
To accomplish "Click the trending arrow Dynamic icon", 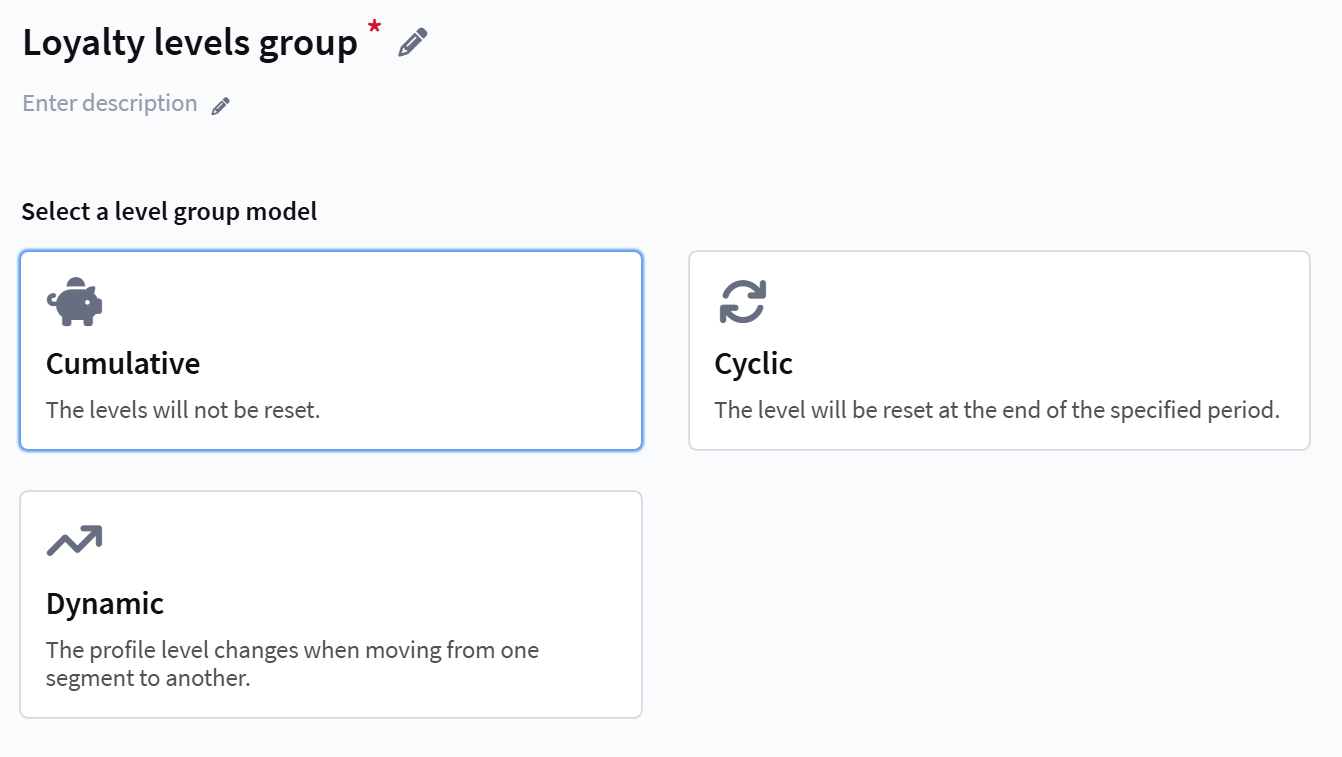I will [x=74, y=541].
